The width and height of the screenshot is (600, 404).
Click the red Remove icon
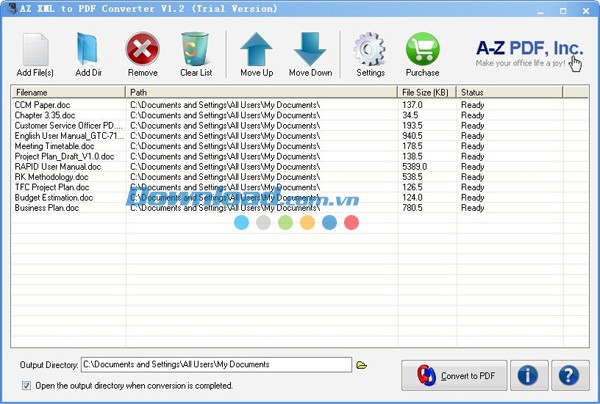tap(142, 49)
